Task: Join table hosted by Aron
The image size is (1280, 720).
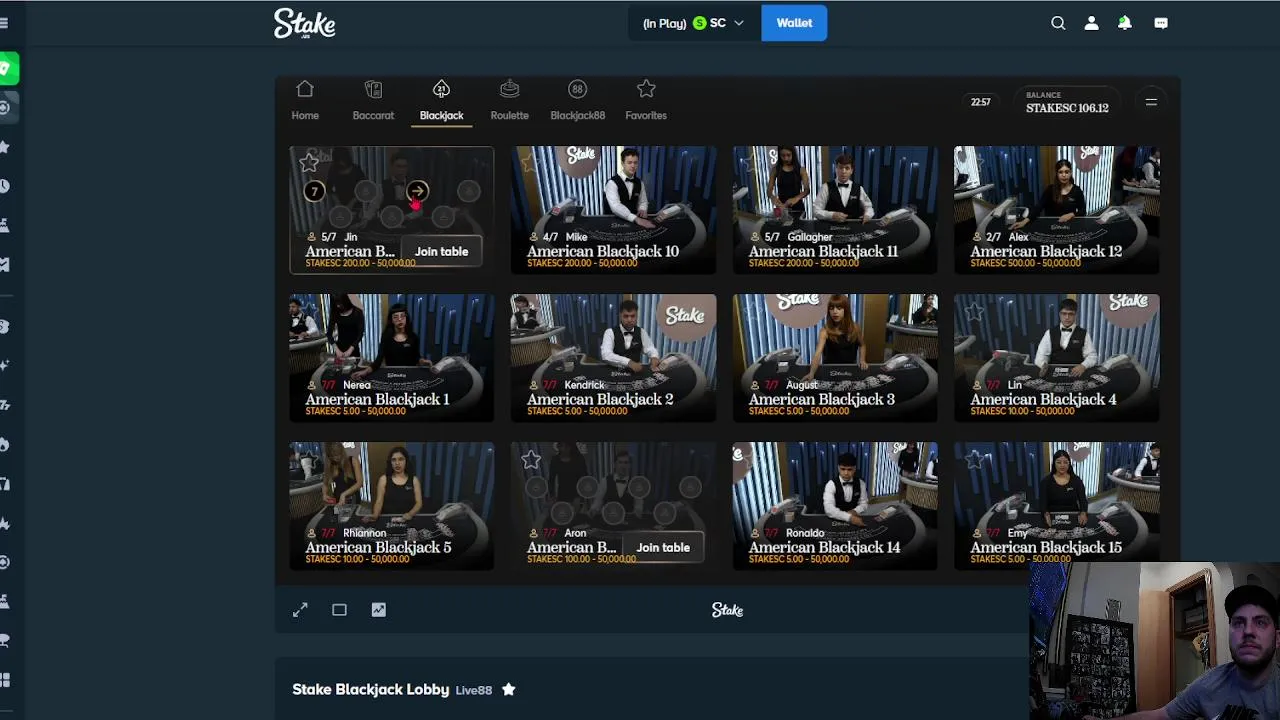Action: 663,547
